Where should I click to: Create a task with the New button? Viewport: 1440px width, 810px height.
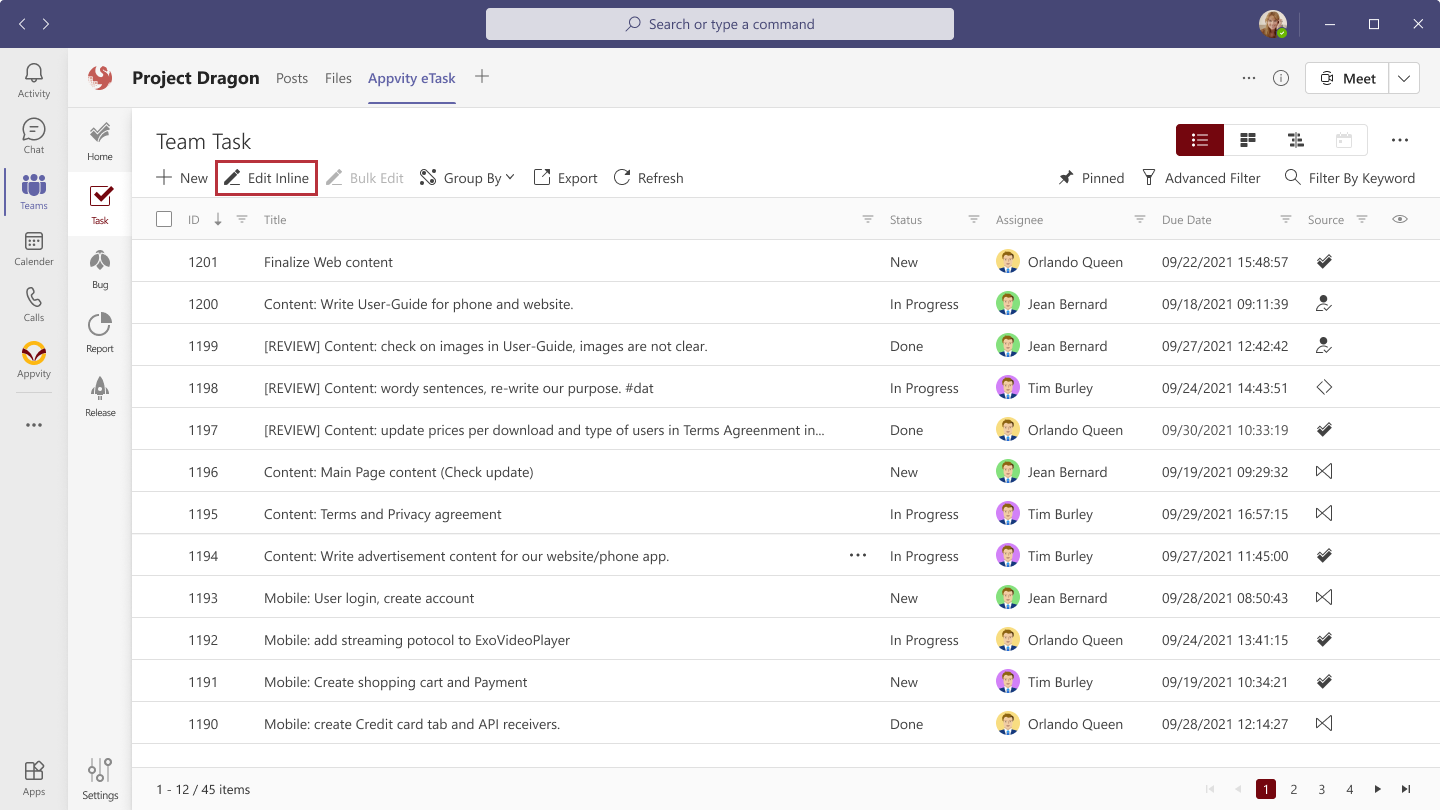pyautogui.click(x=181, y=177)
